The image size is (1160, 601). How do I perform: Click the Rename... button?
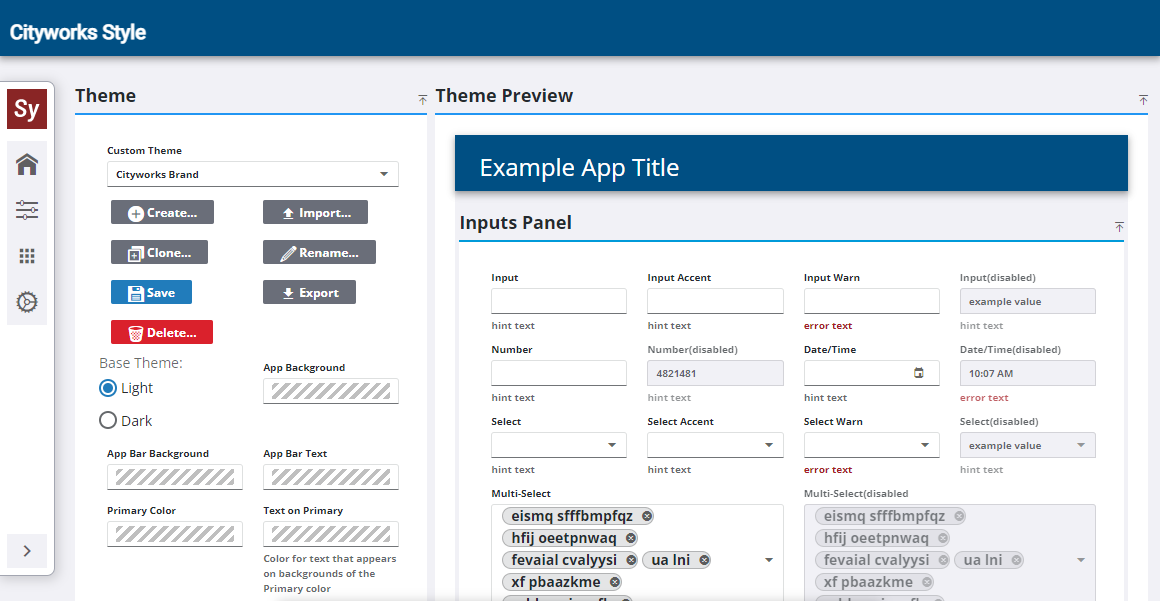(320, 252)
